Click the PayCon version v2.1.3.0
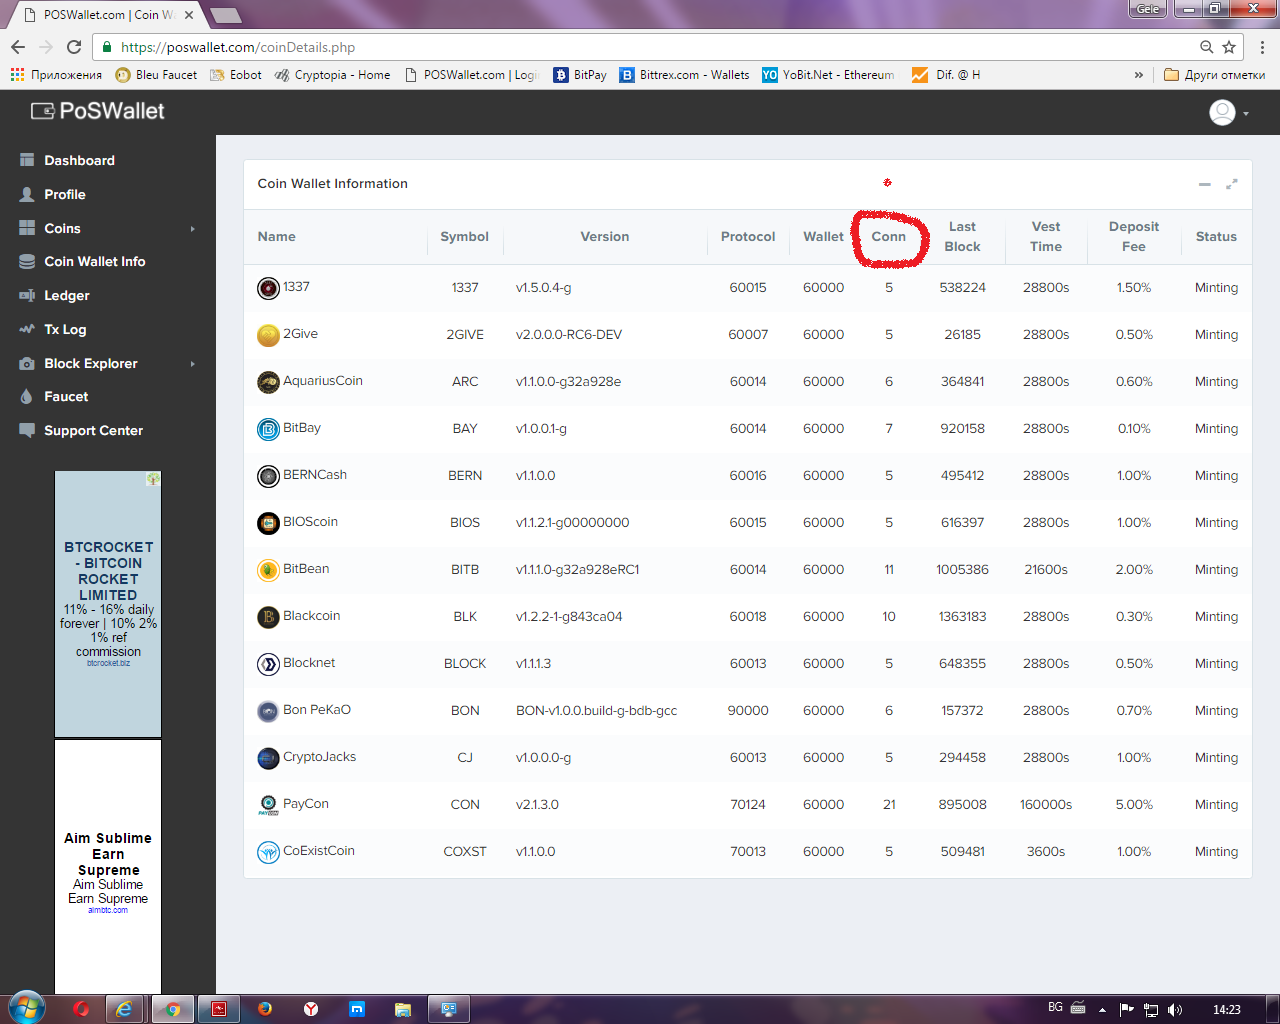This screenshot has height=1024, width=1280. pyautogui.click(x=537, y=805)
